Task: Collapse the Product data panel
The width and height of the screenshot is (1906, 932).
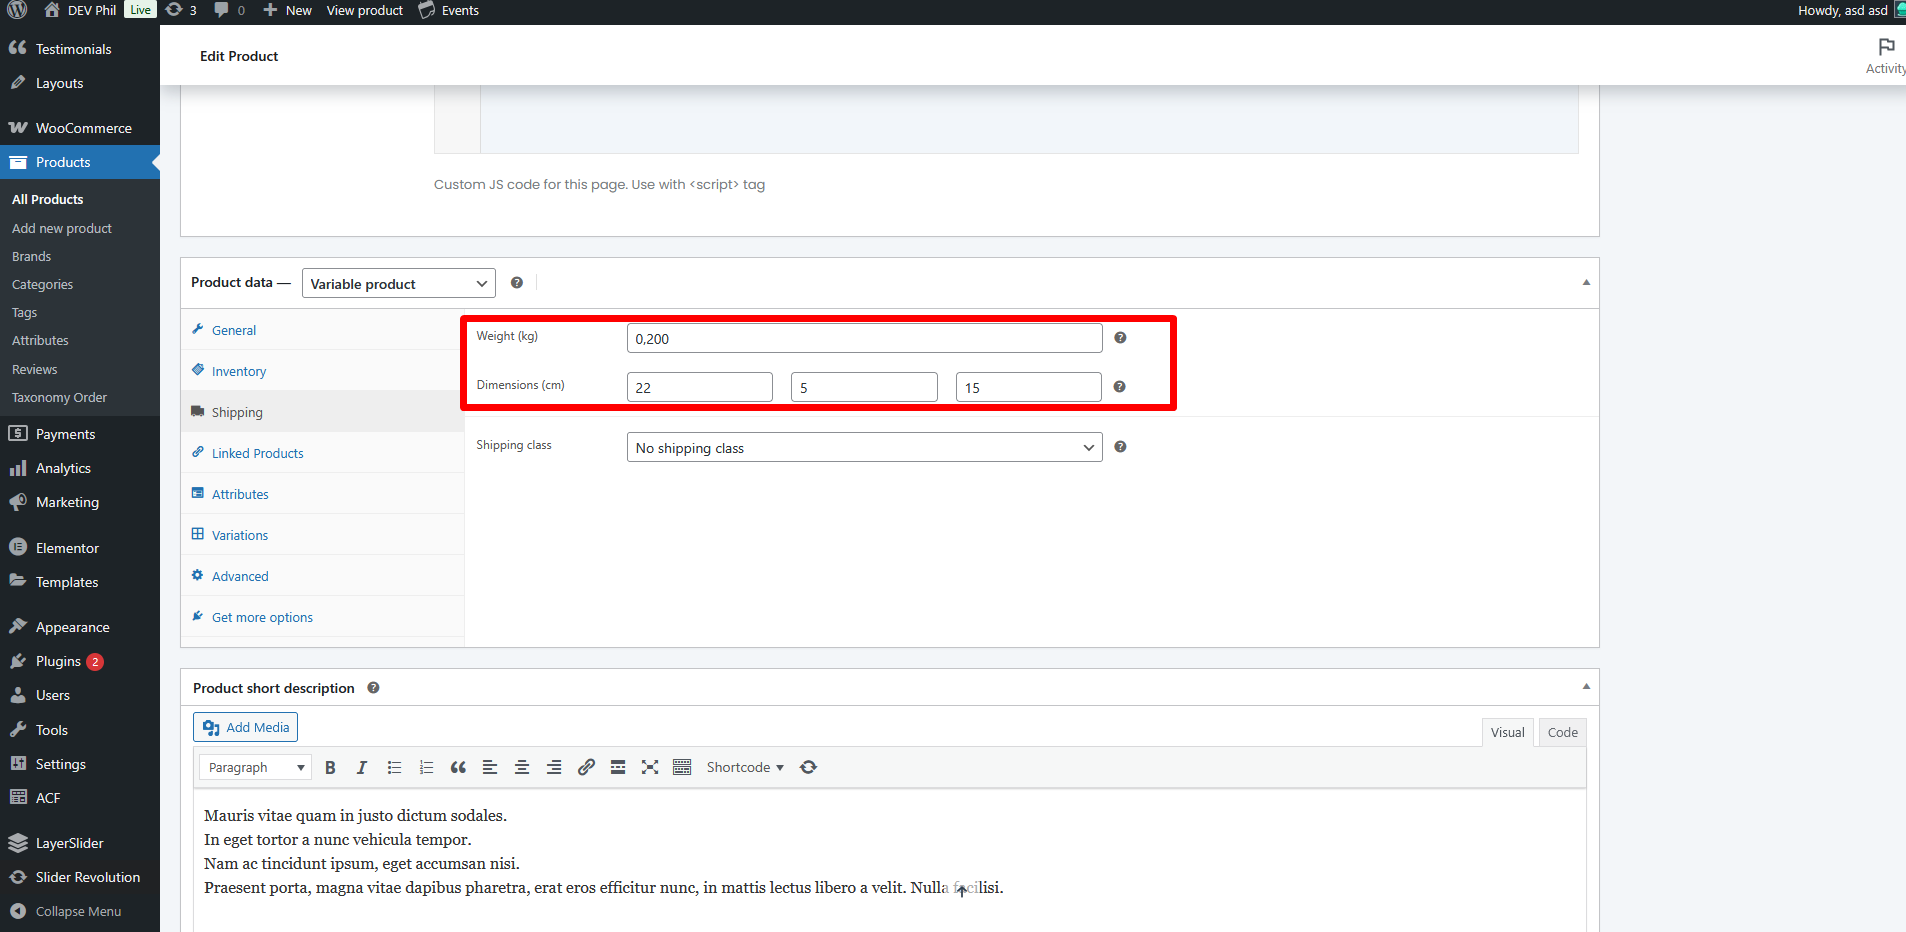Action: (1586, 283)
